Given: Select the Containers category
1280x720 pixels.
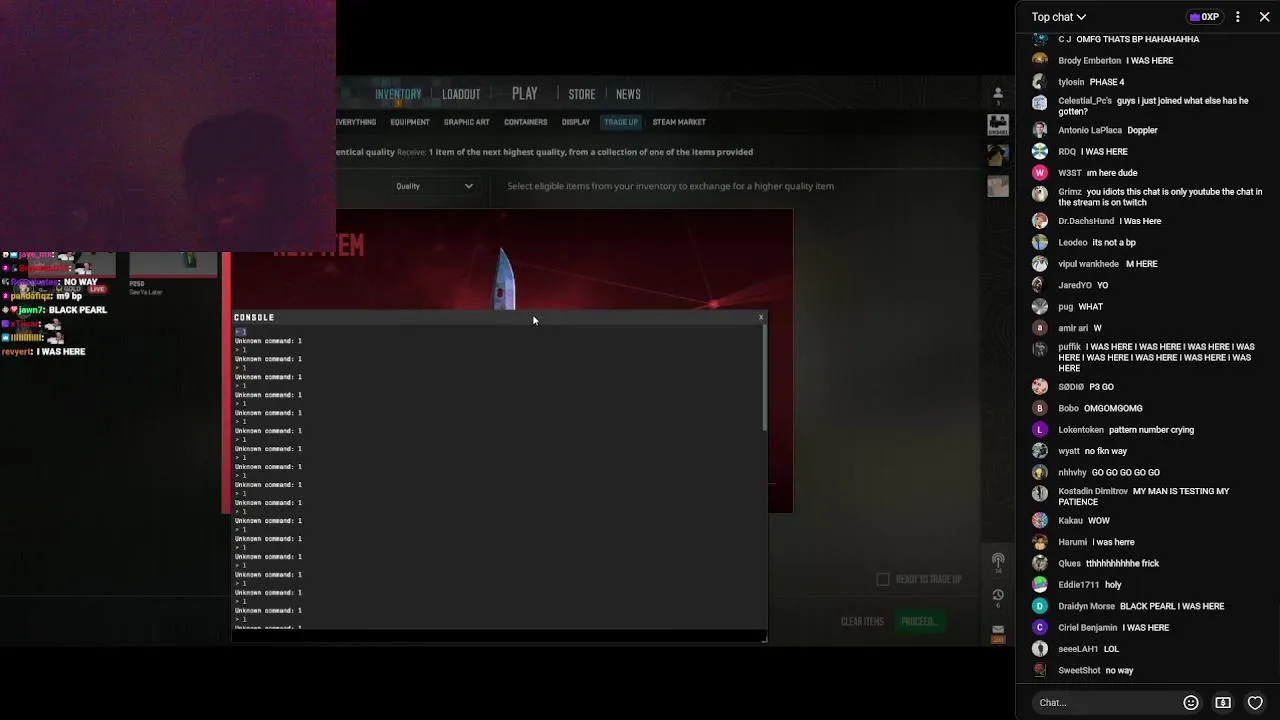Looking at the screenshot, I should (x=526, y=122).
